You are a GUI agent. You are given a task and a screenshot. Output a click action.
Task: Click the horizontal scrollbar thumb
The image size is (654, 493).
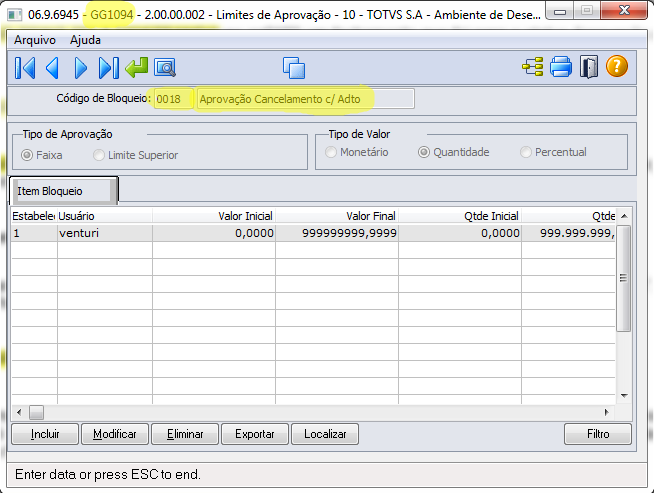click(36, 413)
